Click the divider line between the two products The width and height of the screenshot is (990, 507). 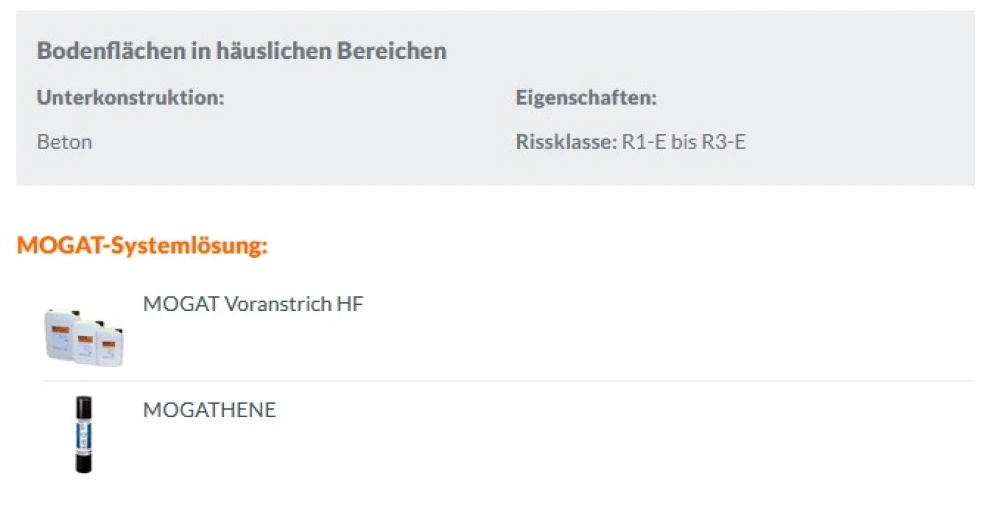508,381
